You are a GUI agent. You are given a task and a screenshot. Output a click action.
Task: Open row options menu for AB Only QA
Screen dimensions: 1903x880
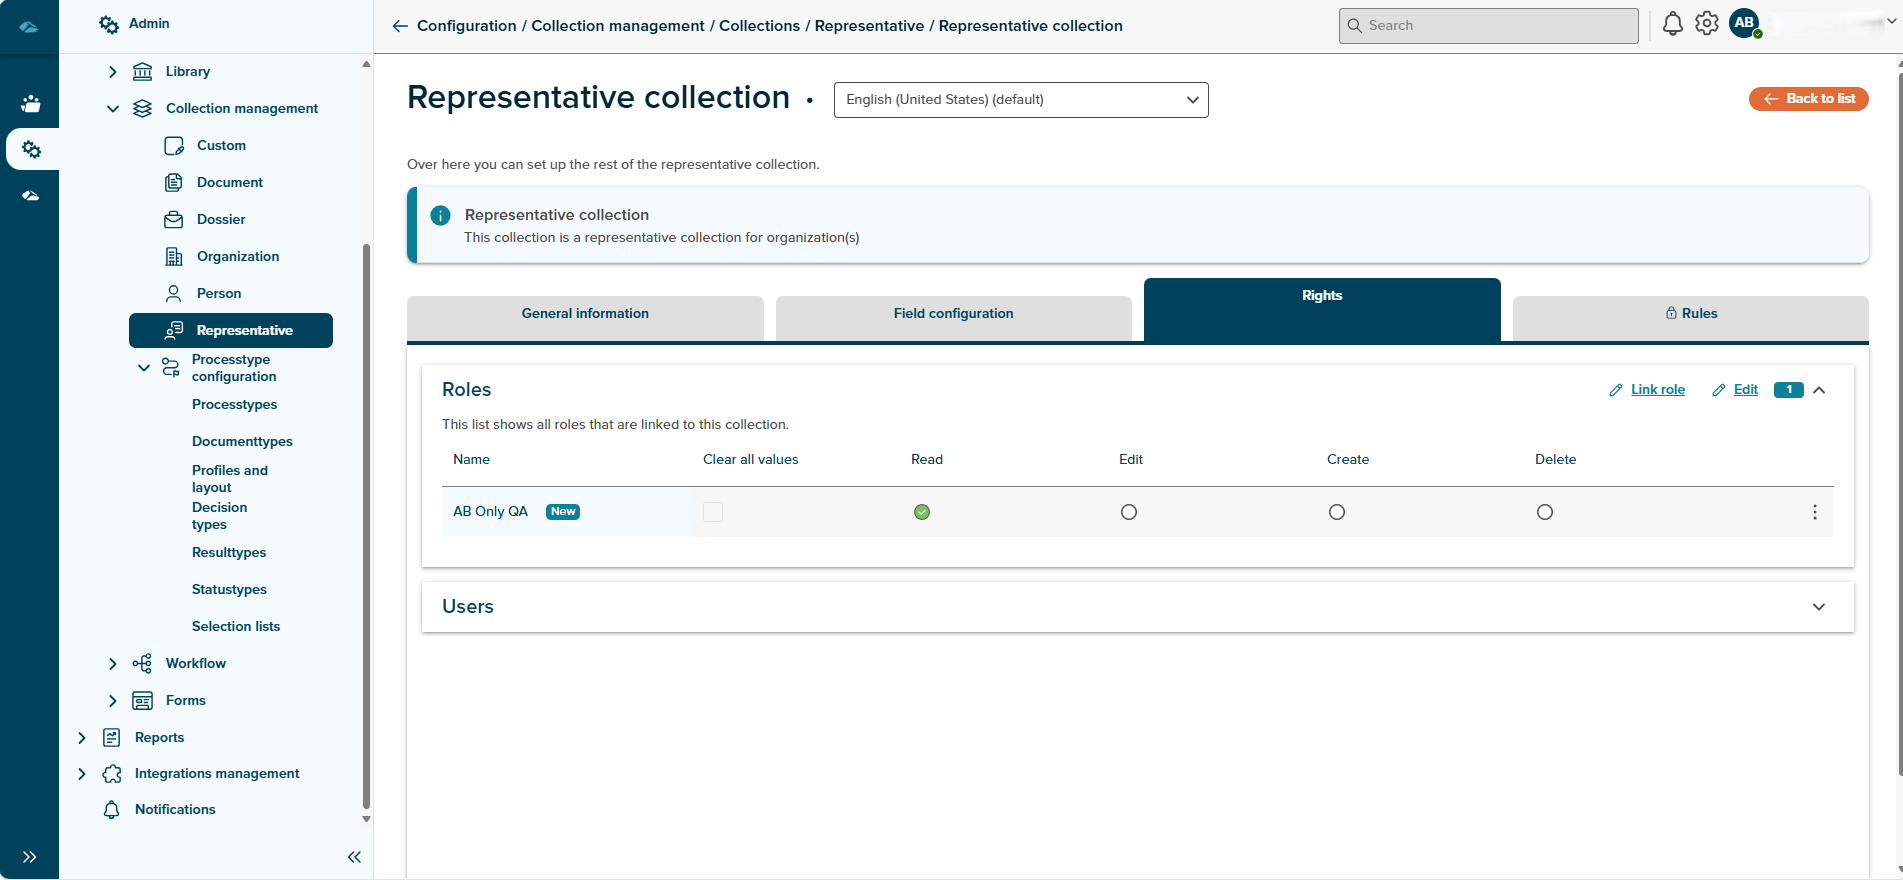1814,512
